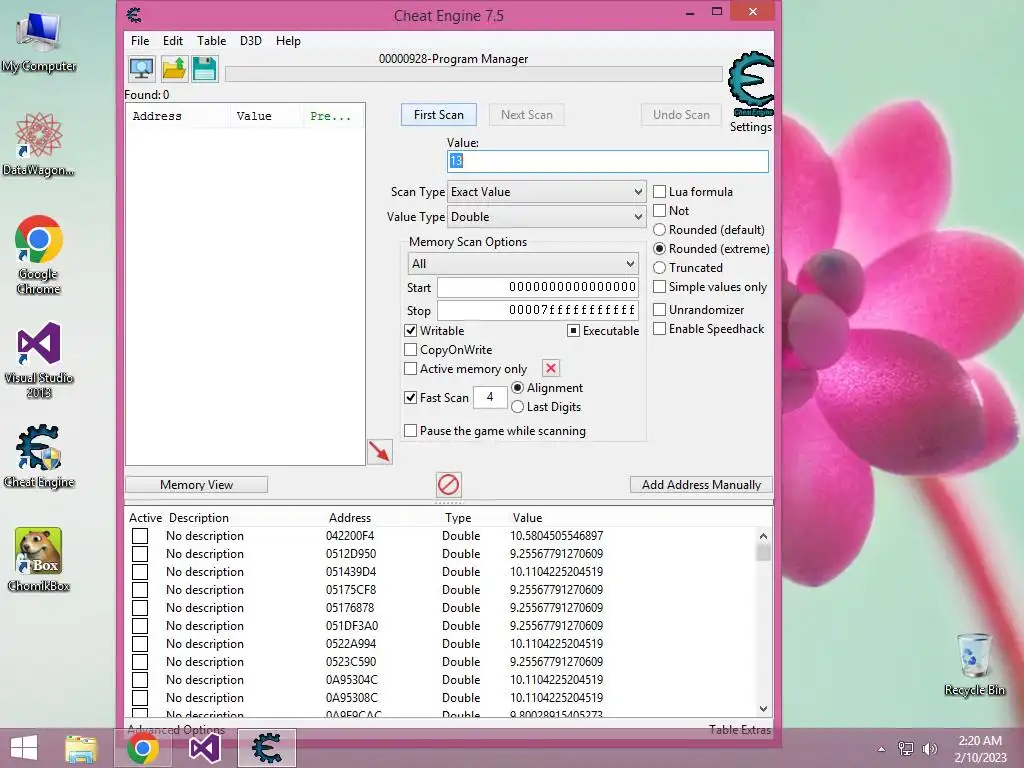Open the File menu

pyautogui.click(x=140, y=40)
